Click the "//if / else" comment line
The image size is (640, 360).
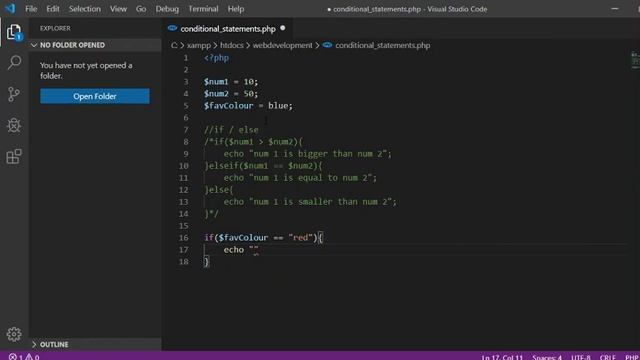pos(231,130)
